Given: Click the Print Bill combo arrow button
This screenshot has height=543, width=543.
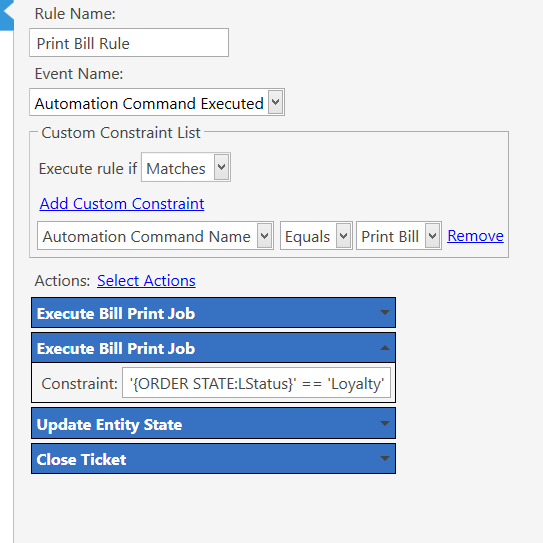Looking at the screenshot, I should point(433,236).
